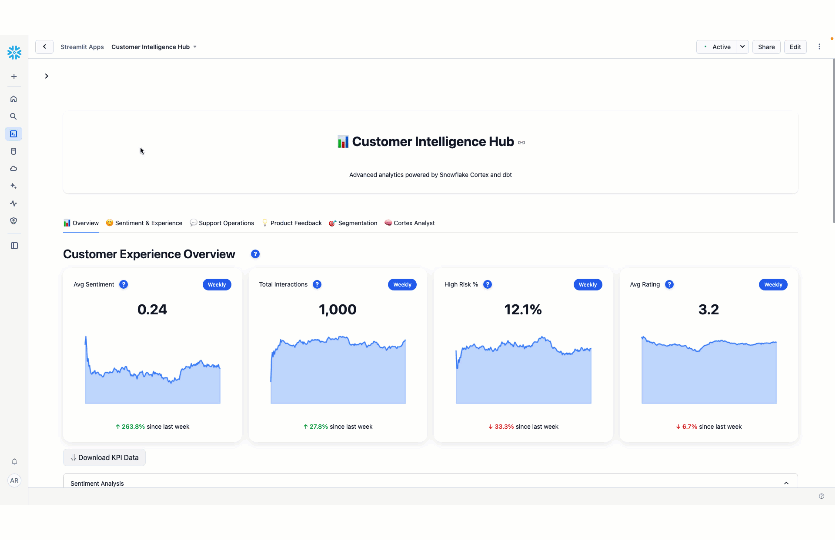This screenshot has height=540, width=835.
Task: Click the Total Interactions trend chart
Action: tap(338, 370)
